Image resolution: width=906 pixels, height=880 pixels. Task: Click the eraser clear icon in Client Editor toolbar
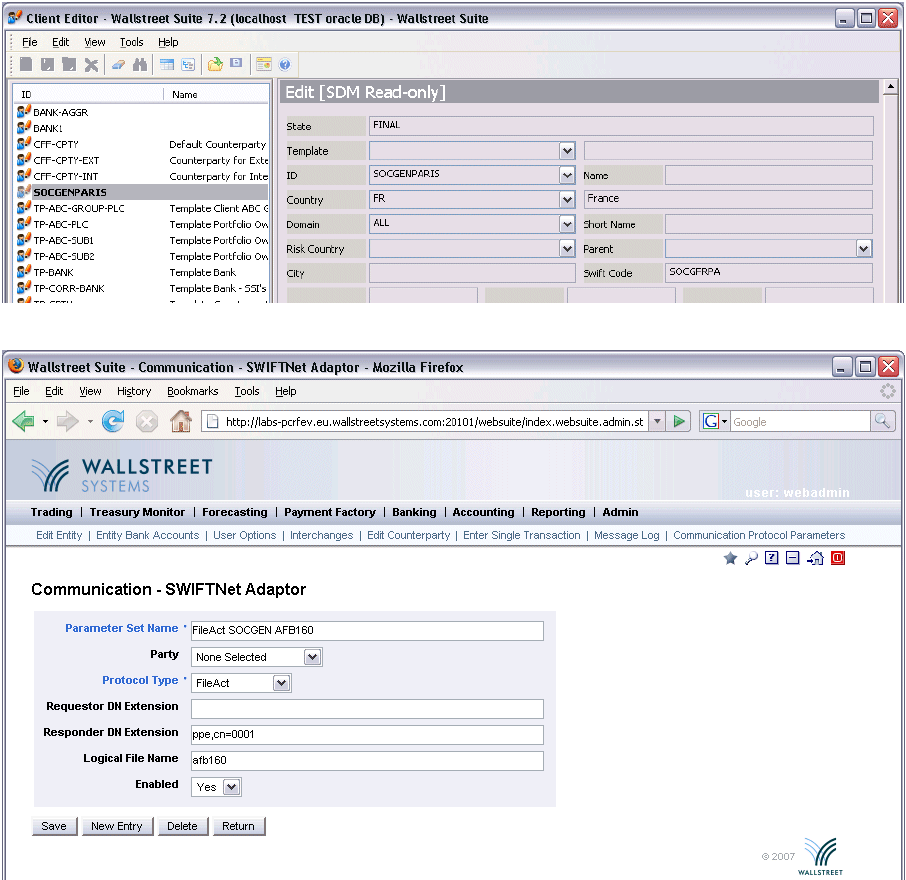click(x=118, y=64)
